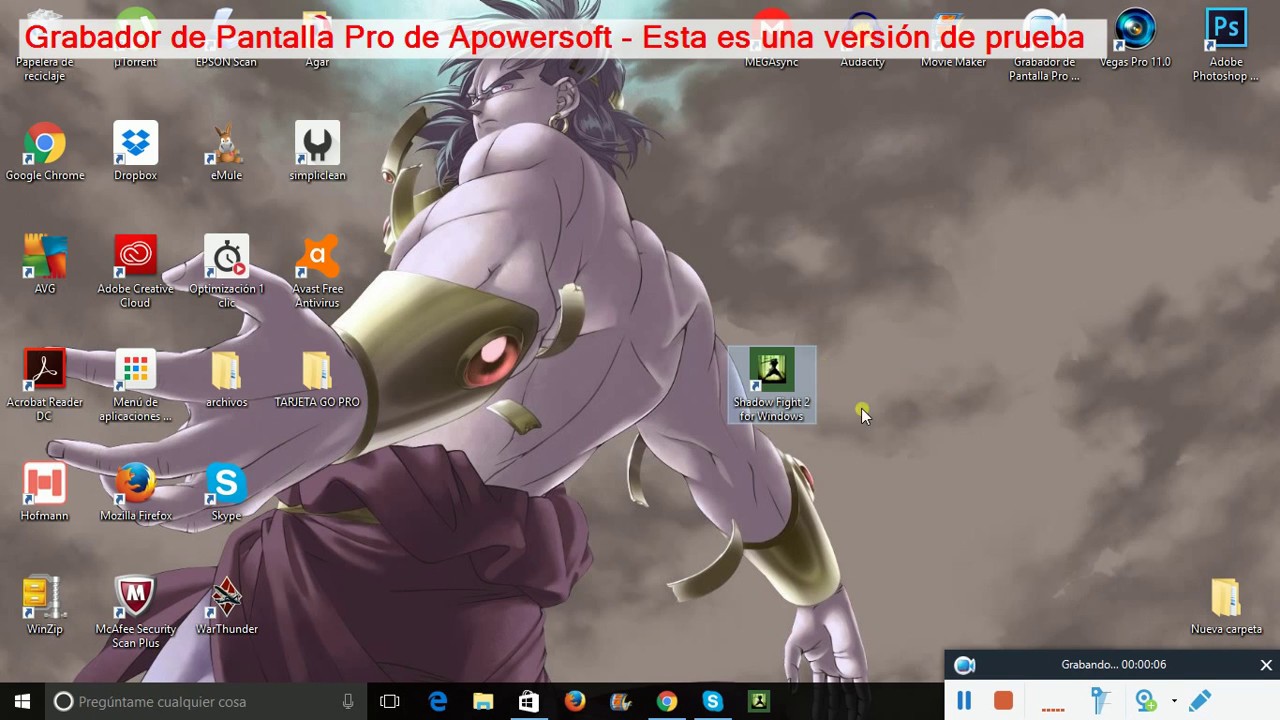Click the Grabando timer text
The height and width of the screenshot is (720, 1280).
click(x=1114, y=664)
